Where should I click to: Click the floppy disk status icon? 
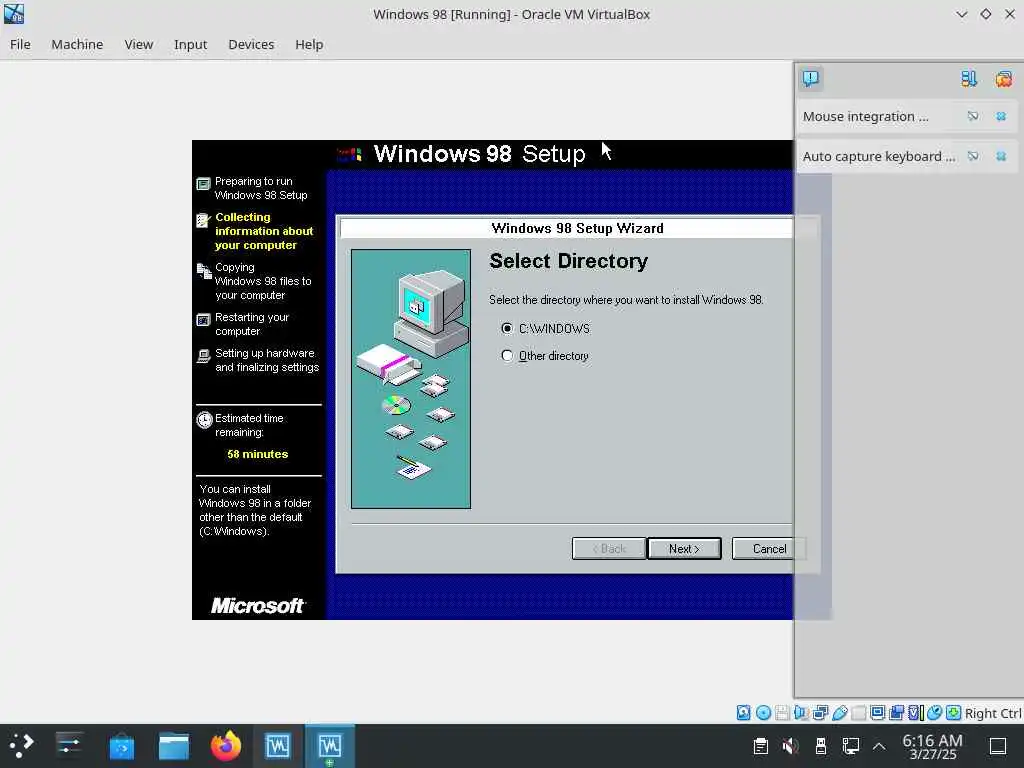tap(782, 712)
